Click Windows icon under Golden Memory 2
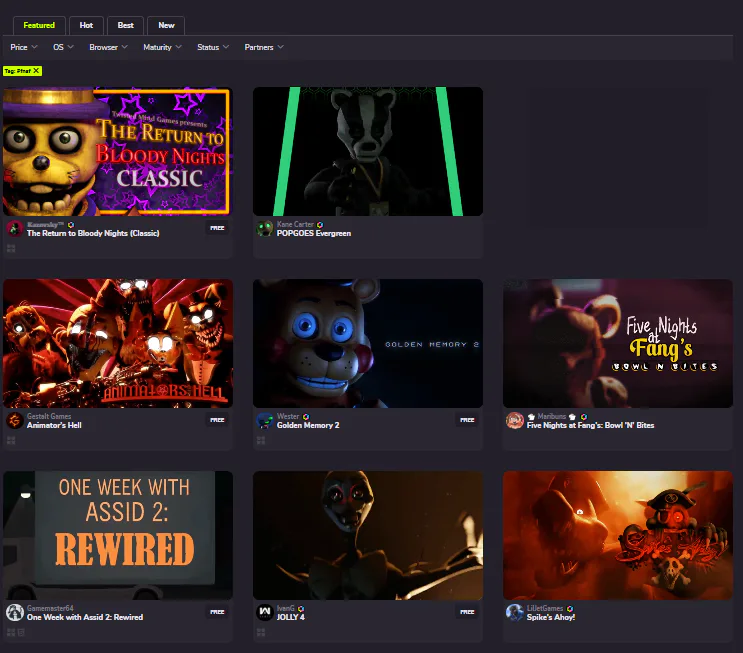Viewport: 743px width, 653px height. click(261, 440)
